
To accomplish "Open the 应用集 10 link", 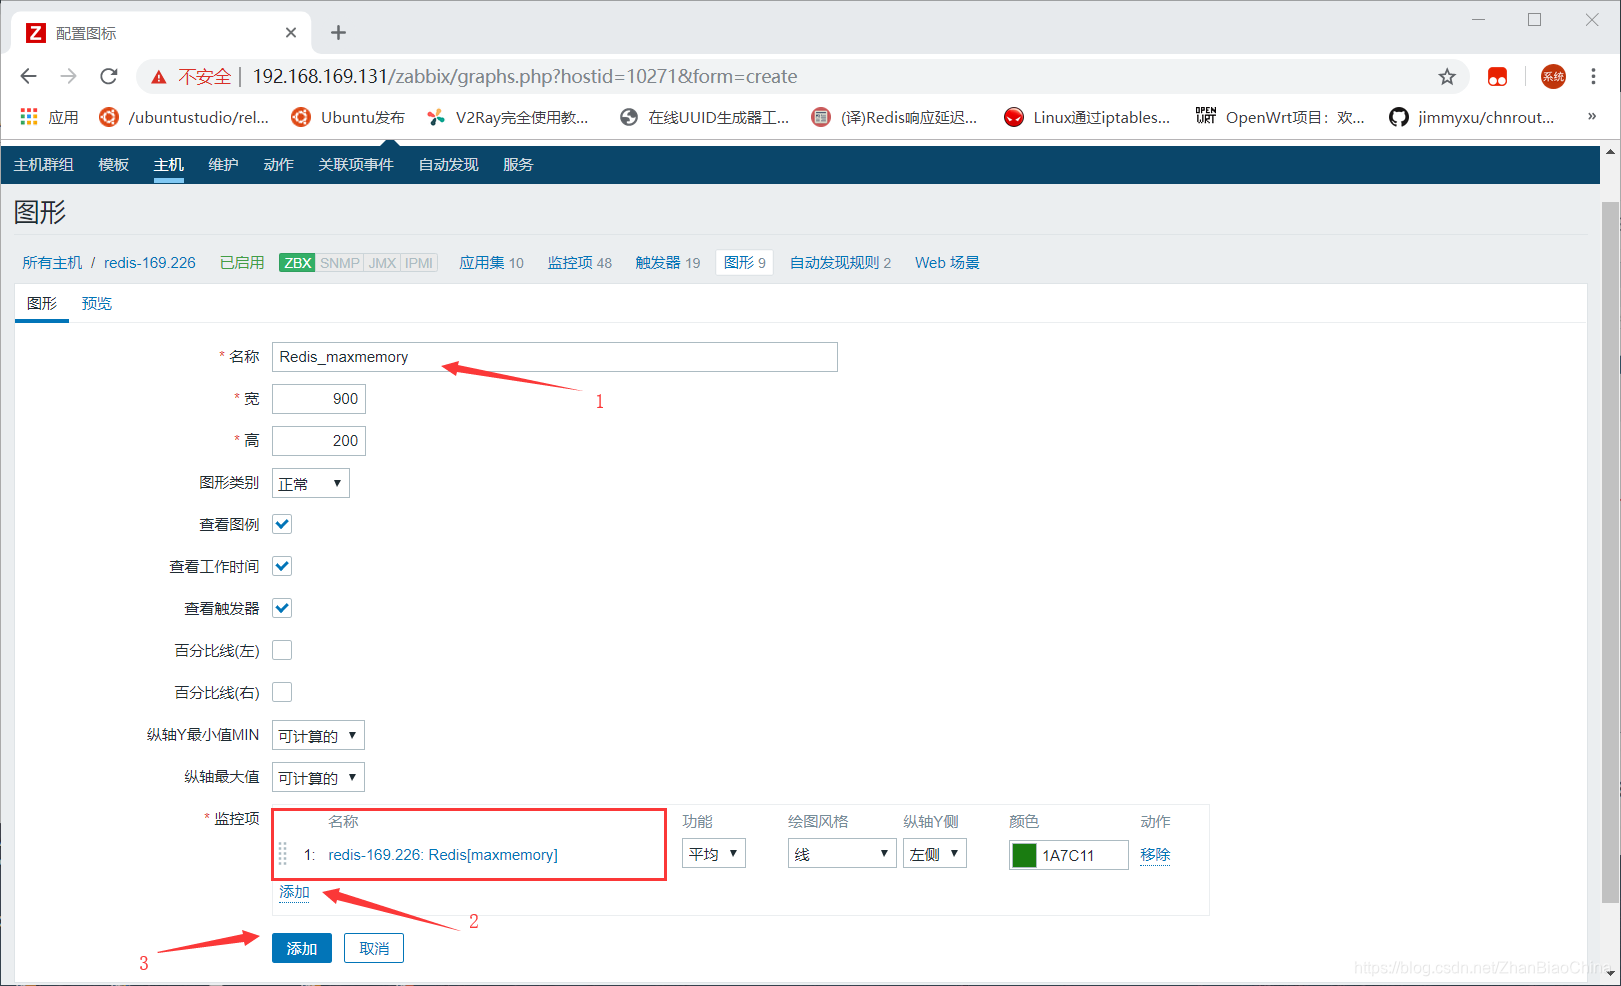I will click(x=491, y=263).
